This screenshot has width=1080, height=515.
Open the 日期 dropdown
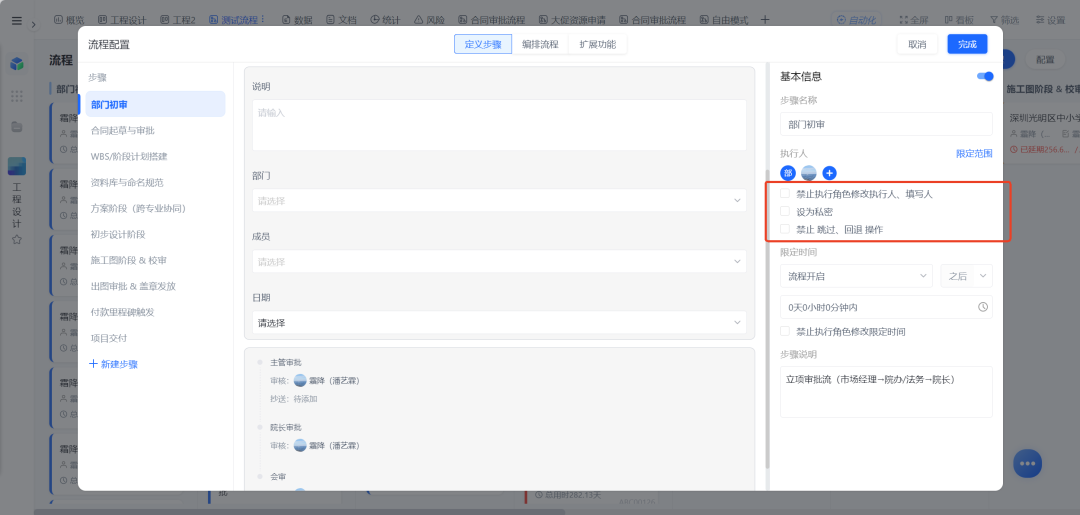499,322
